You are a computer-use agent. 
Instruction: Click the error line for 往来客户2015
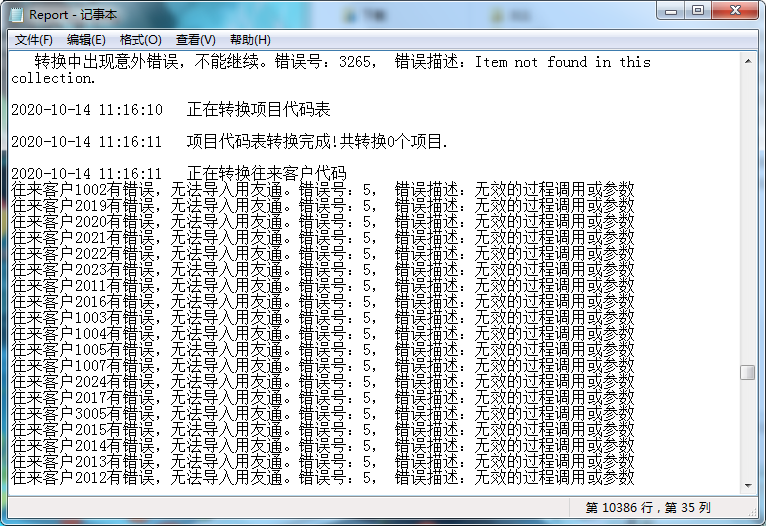pos(322,430)
